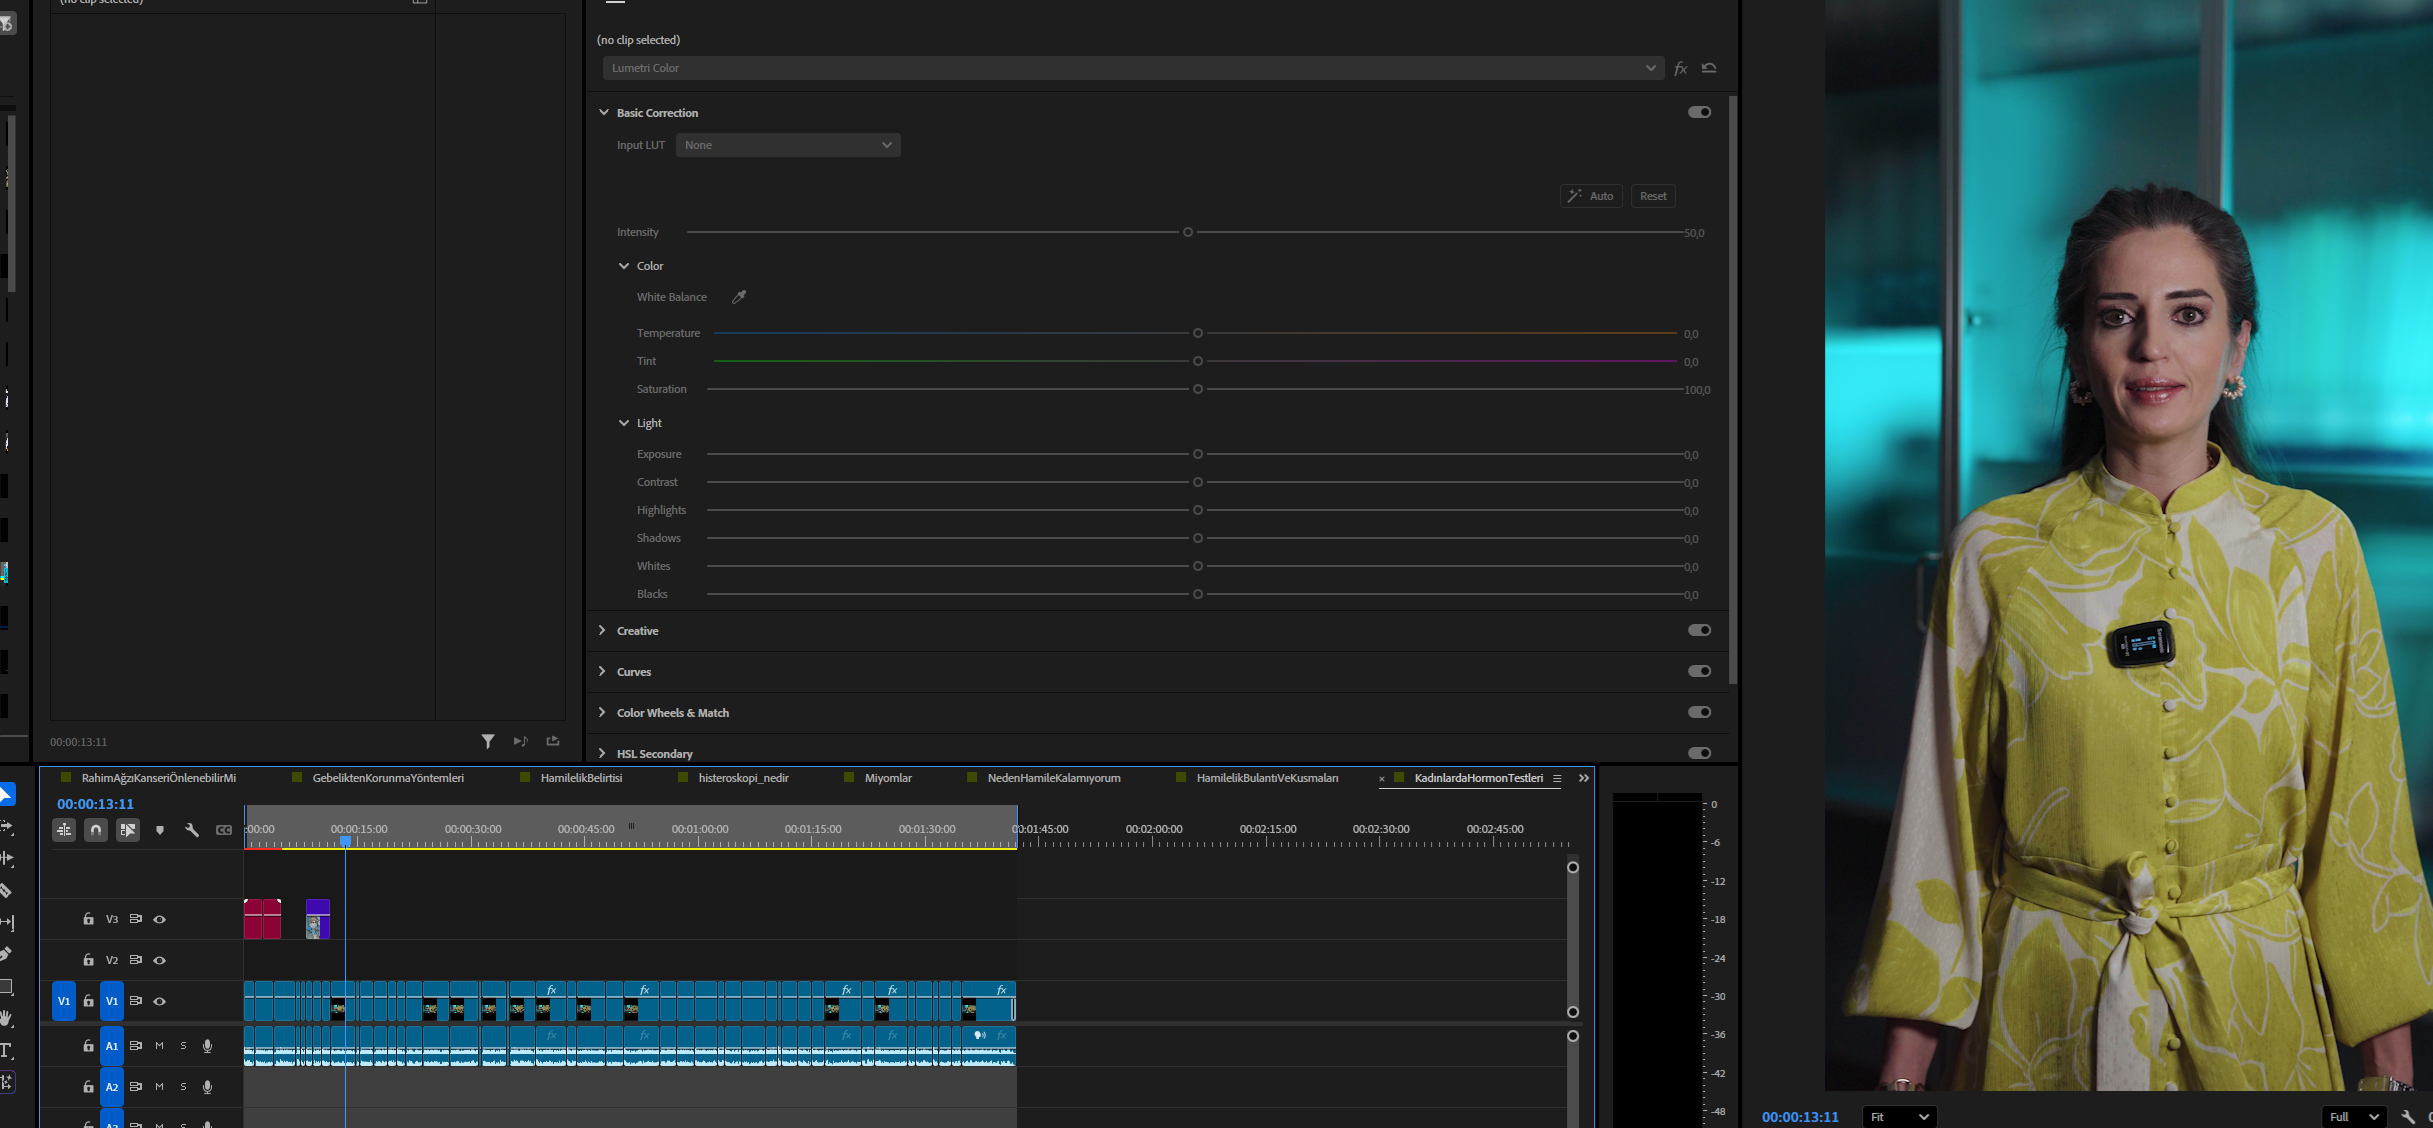
Task: Switch to HamilelikBelirtisi sequence tab
Action: (581, 778)
